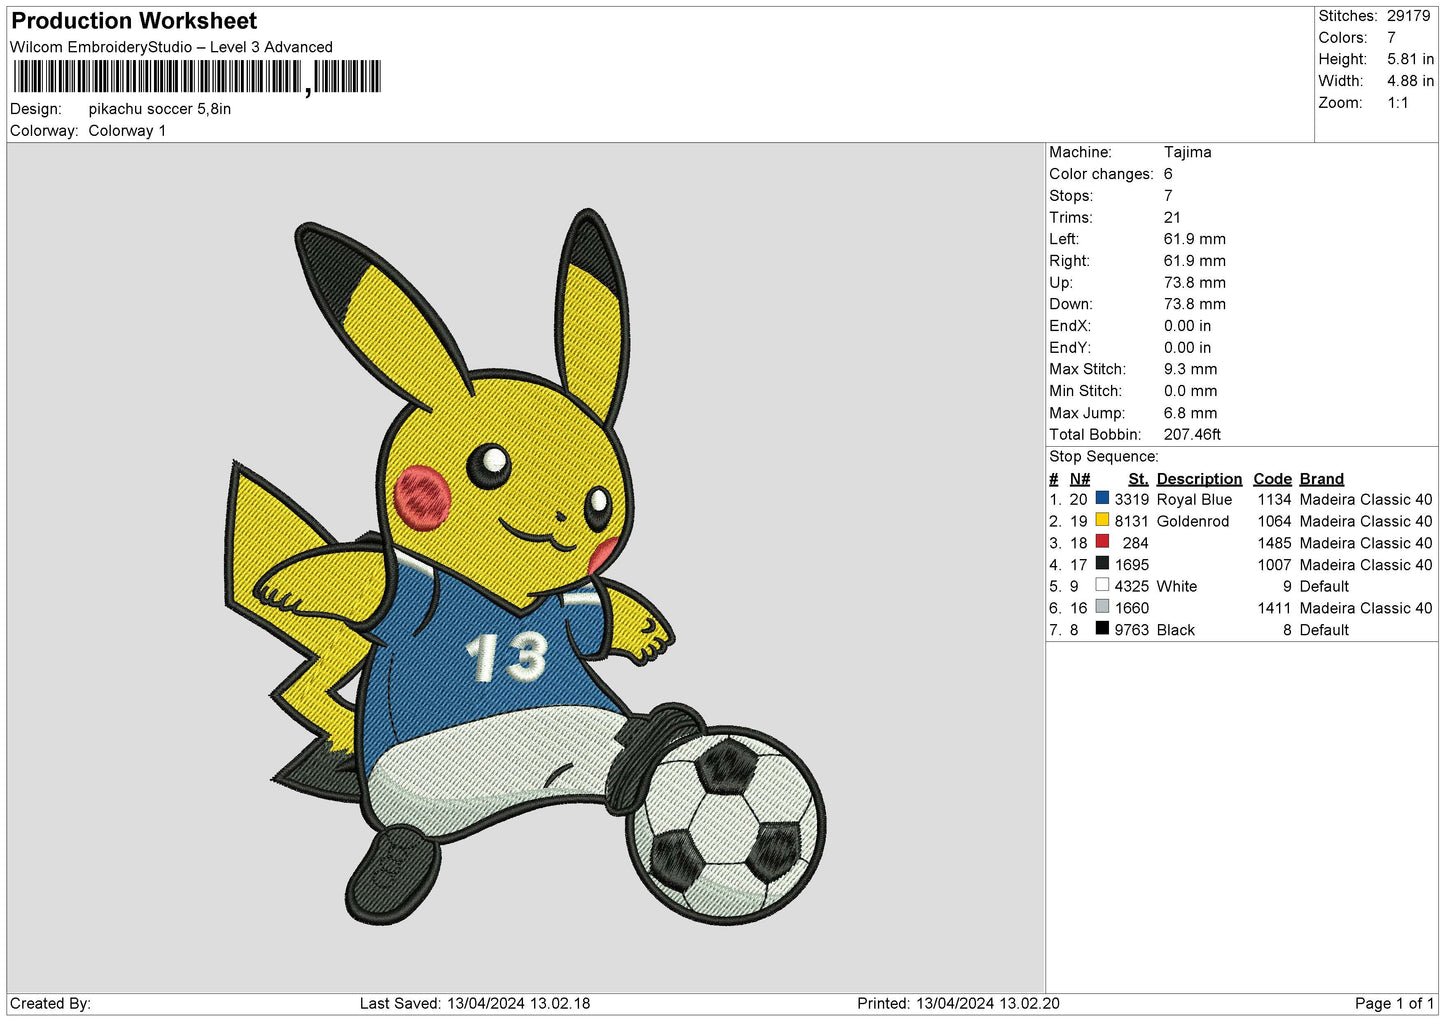Click the 'Page 1 of 1' indicator

(x=1394, y=1003)
